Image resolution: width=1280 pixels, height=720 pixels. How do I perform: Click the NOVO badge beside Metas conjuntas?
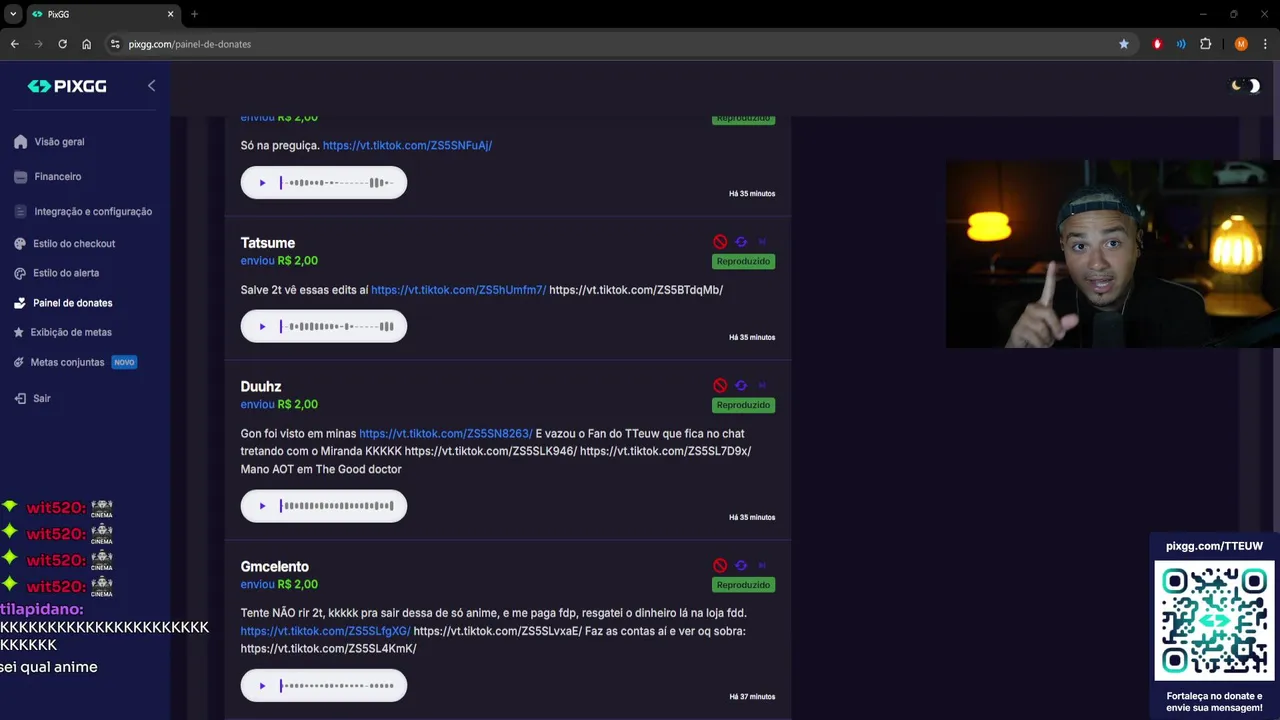tap(124, 362)
